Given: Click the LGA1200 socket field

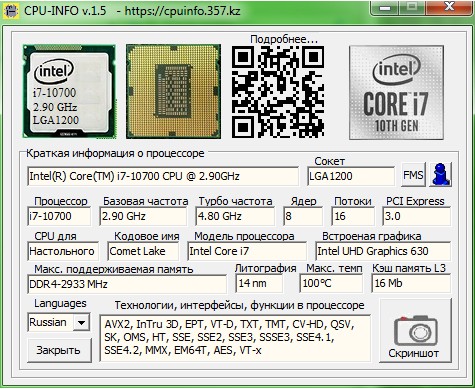Looking at the screenshot, I should 351,176.
